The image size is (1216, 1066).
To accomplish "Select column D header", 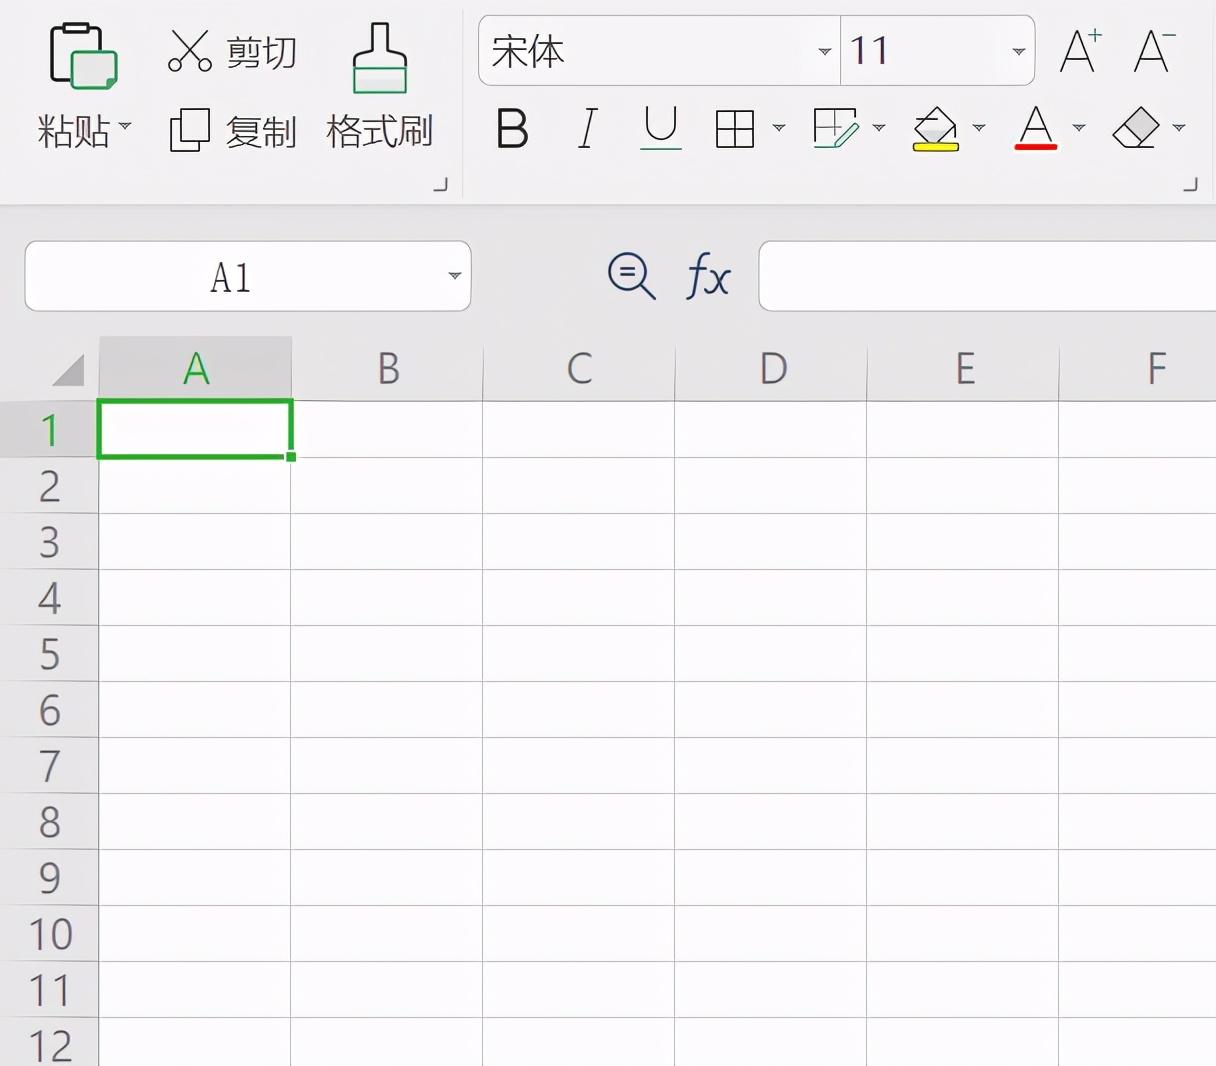I will [771, 369].
